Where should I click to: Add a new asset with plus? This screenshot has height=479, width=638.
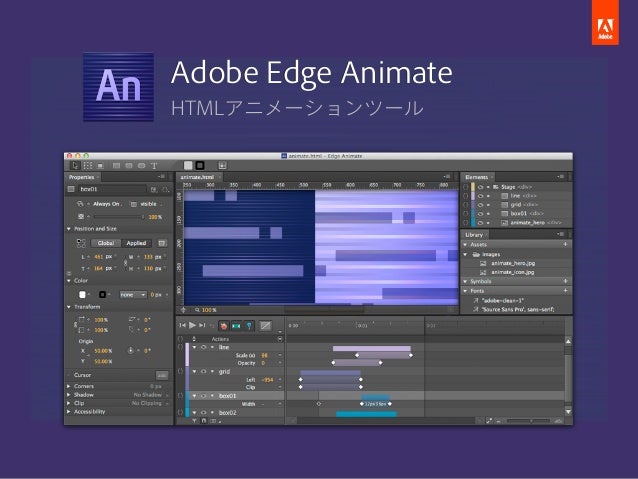click(565, 244)
